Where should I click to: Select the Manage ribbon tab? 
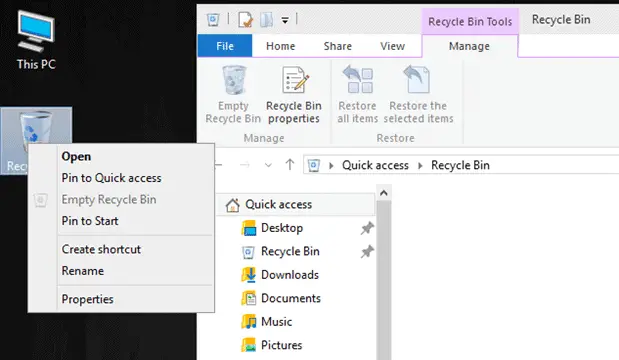[x=469, y=46]
